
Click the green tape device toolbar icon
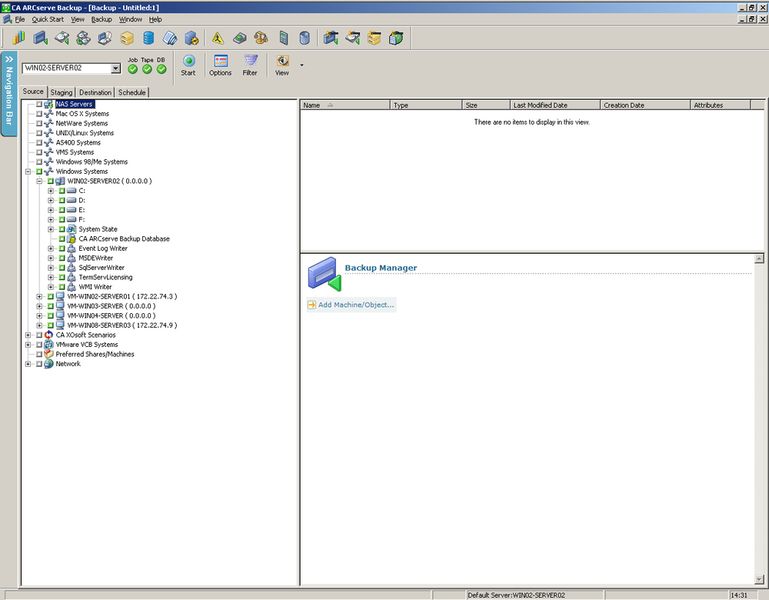[239, 38]
